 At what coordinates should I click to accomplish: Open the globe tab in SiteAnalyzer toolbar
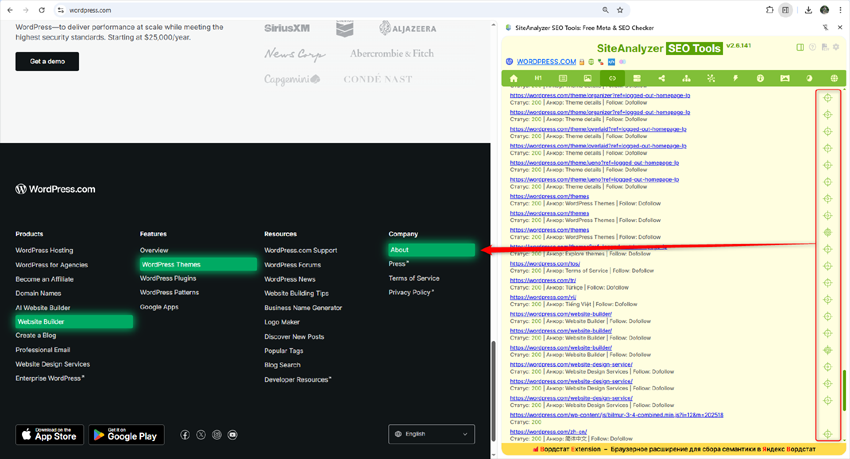(x=834, y=79)
